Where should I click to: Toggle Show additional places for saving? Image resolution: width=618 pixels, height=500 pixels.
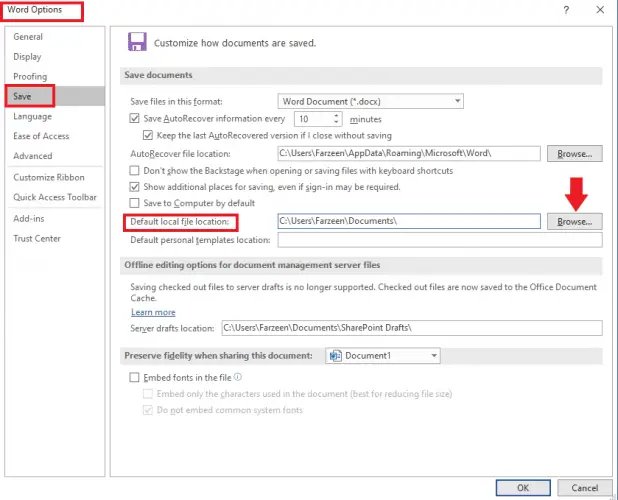coord(134,187)
